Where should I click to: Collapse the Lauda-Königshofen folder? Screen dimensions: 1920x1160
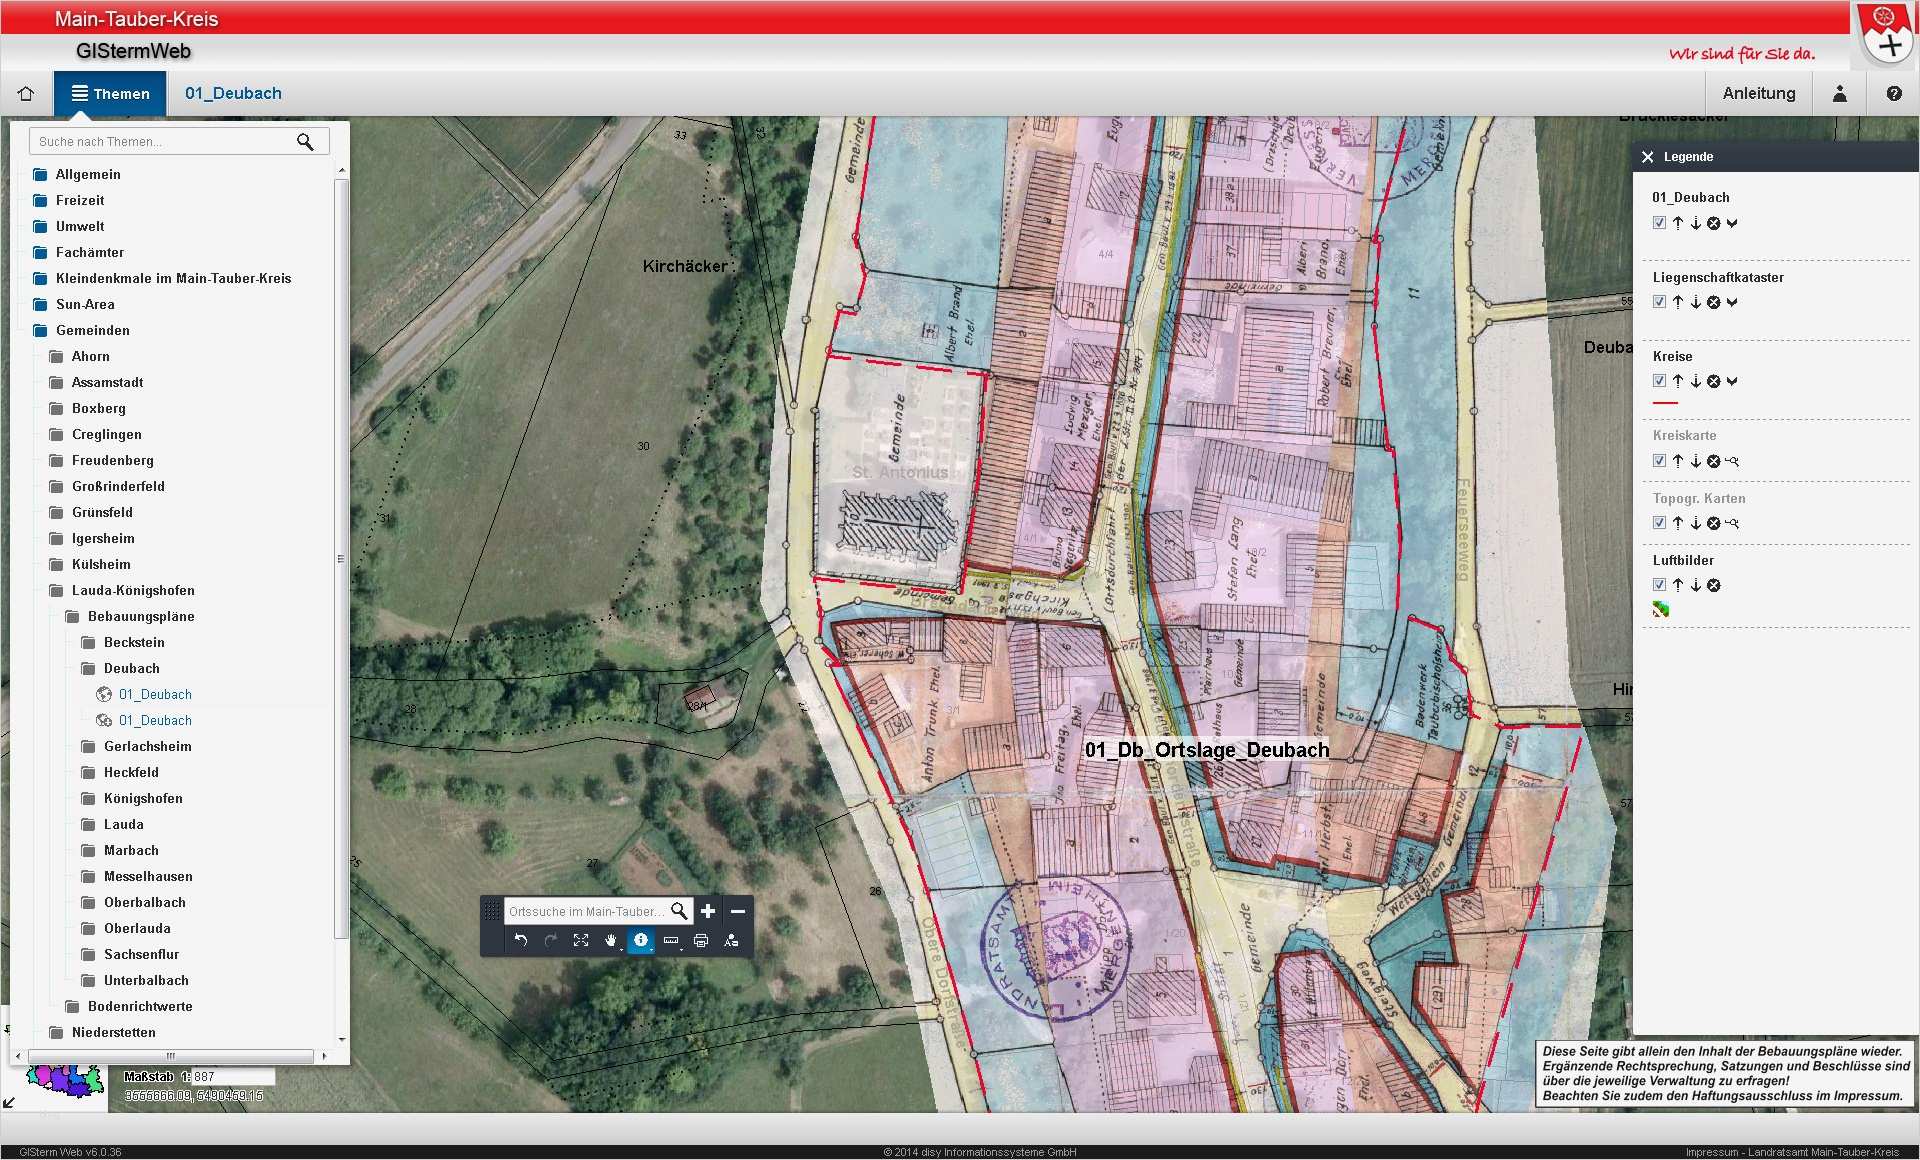[x=133, y=590]
